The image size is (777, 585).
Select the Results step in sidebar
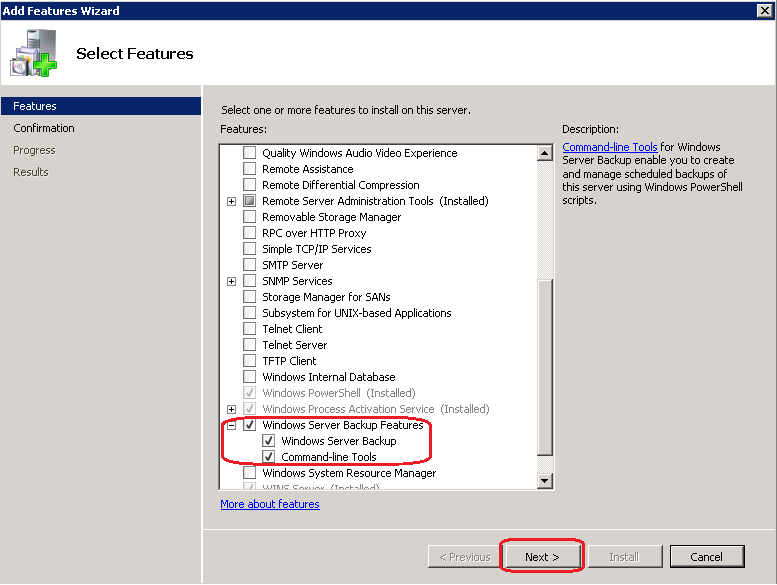[x=31, y=172]
